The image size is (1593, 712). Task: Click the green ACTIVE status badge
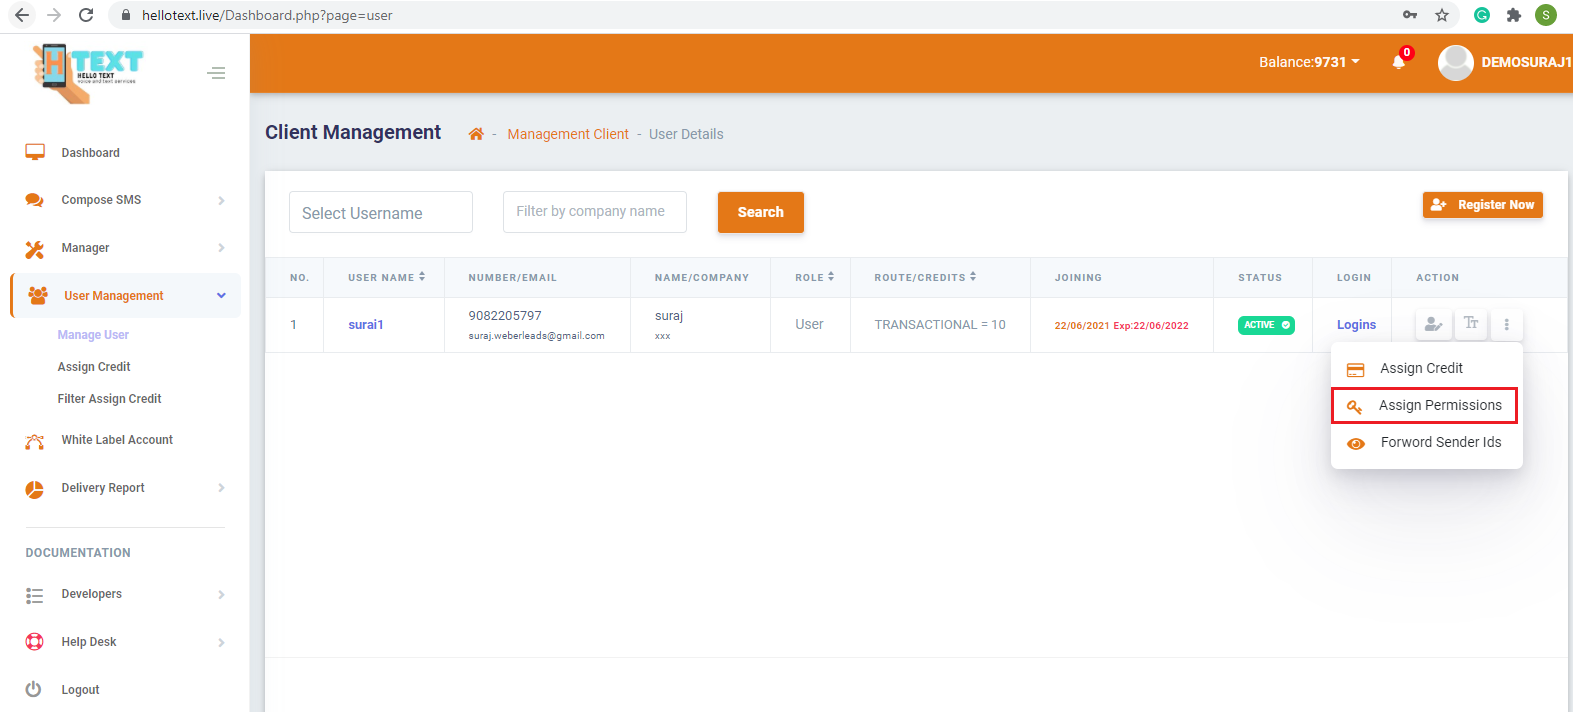pos(1266,325)
